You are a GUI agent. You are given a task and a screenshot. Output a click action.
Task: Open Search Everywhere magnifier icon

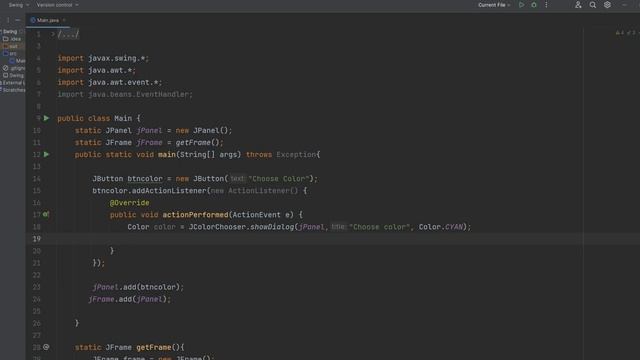(x=593, y=5)
